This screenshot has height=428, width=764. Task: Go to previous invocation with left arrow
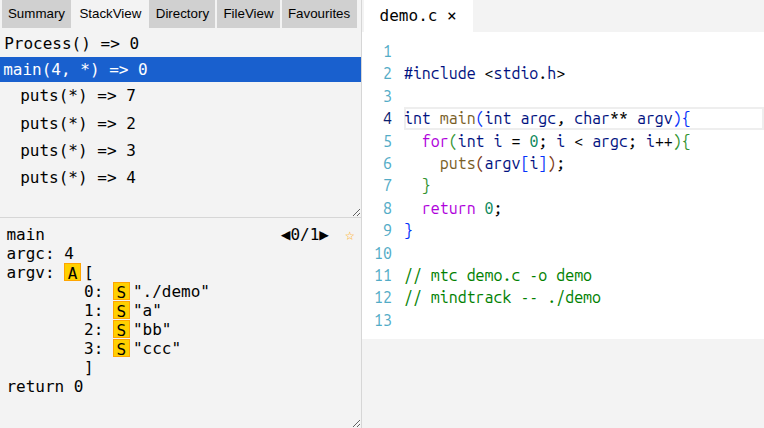(286, 235)
